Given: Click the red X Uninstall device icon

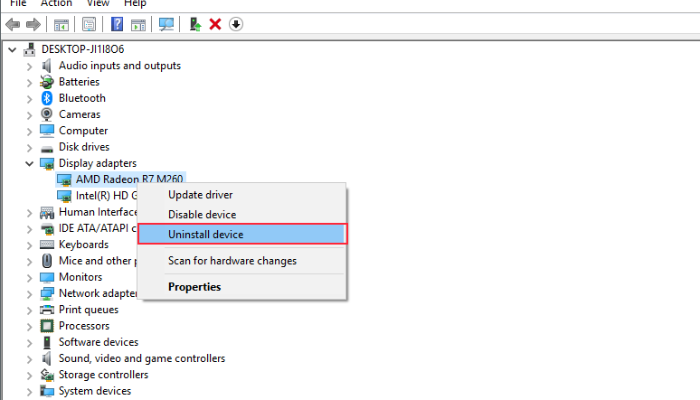Looking at the screenshot, I should coord(215,24).
